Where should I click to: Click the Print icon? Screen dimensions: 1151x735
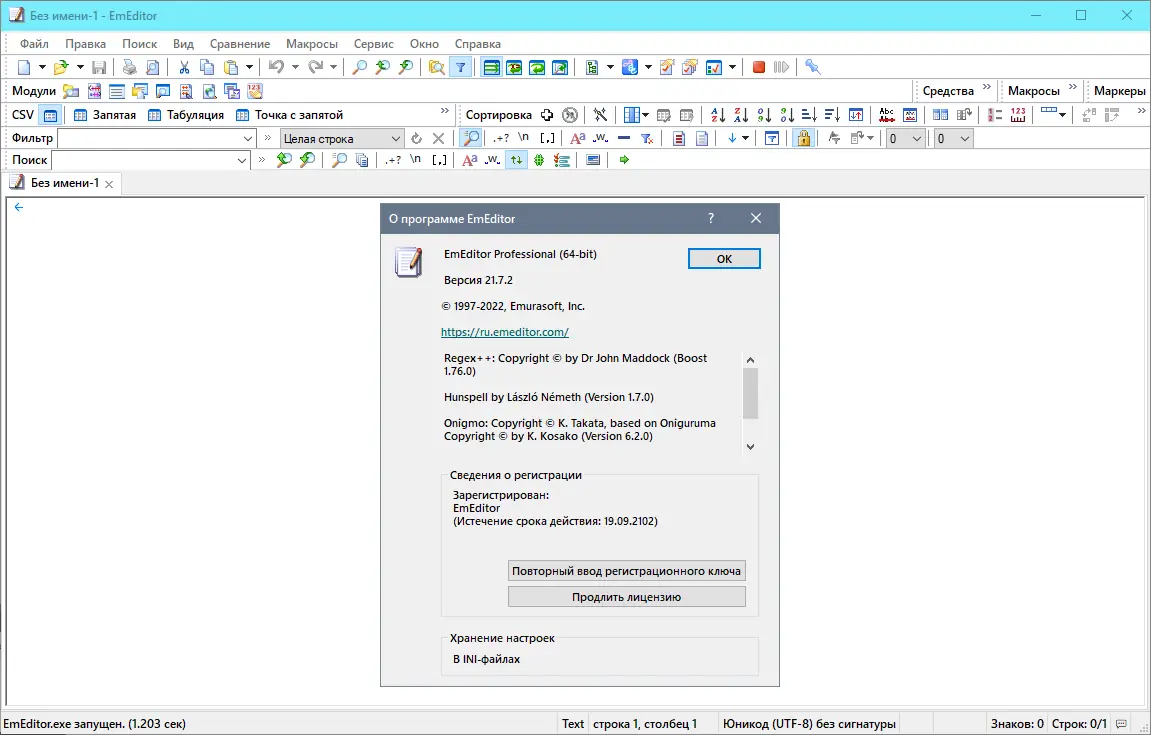pos(129,68)
